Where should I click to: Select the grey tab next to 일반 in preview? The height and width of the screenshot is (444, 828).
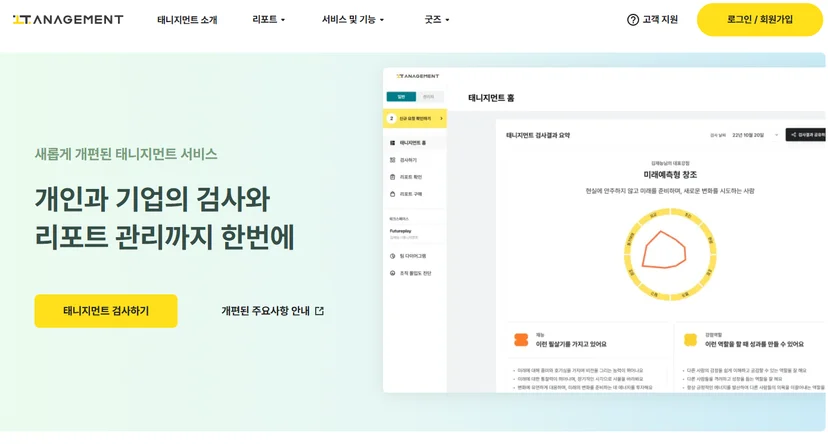point(429,97)
